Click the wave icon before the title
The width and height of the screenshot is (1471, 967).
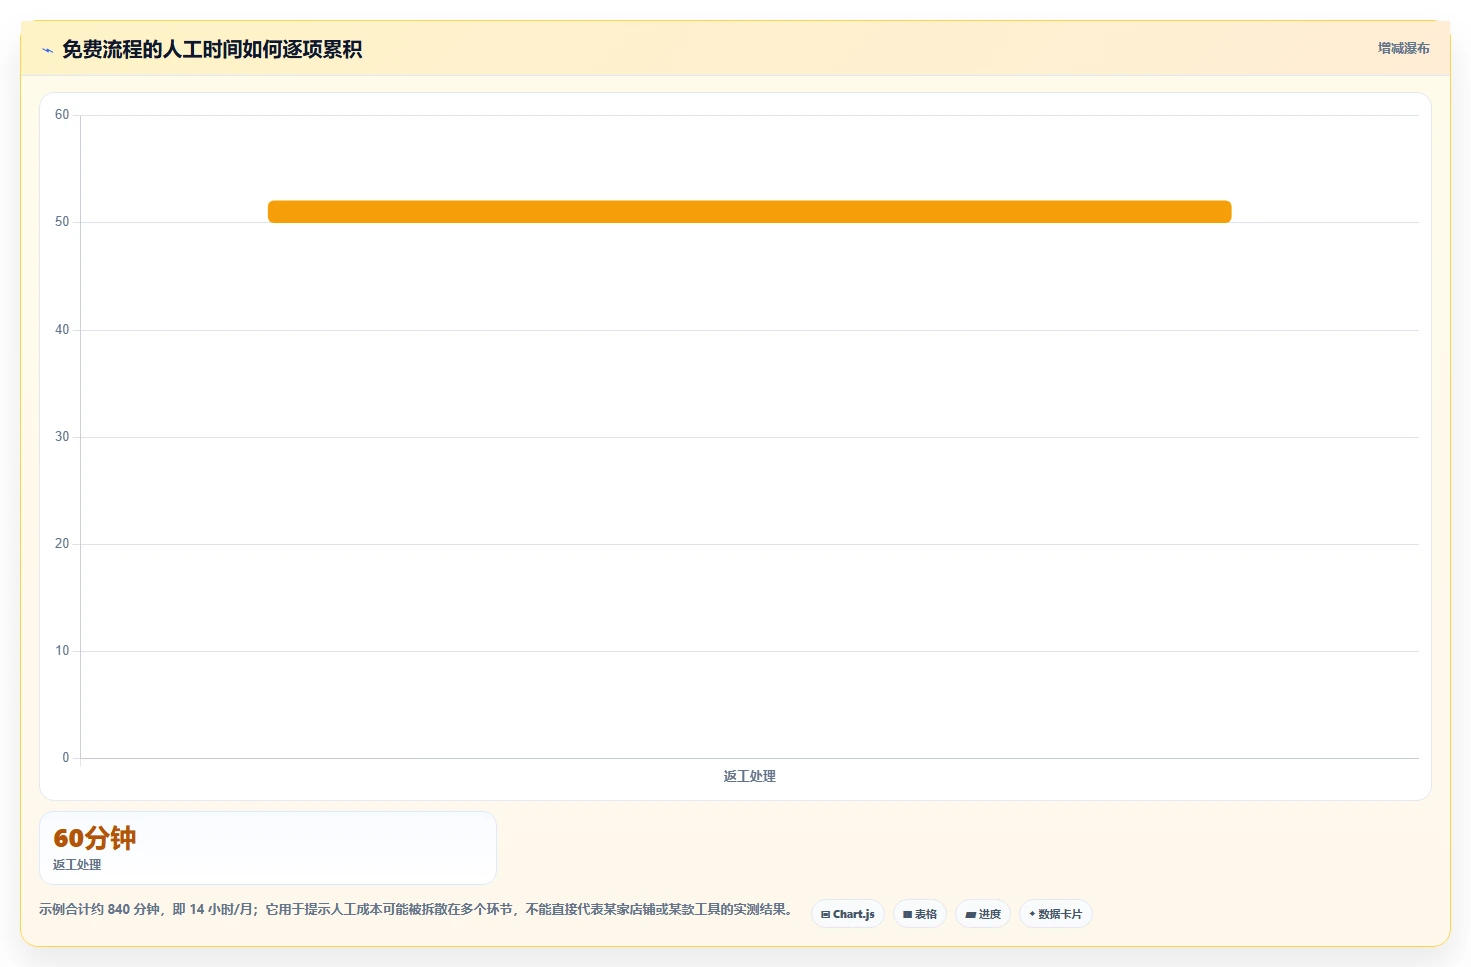point(47,50)
